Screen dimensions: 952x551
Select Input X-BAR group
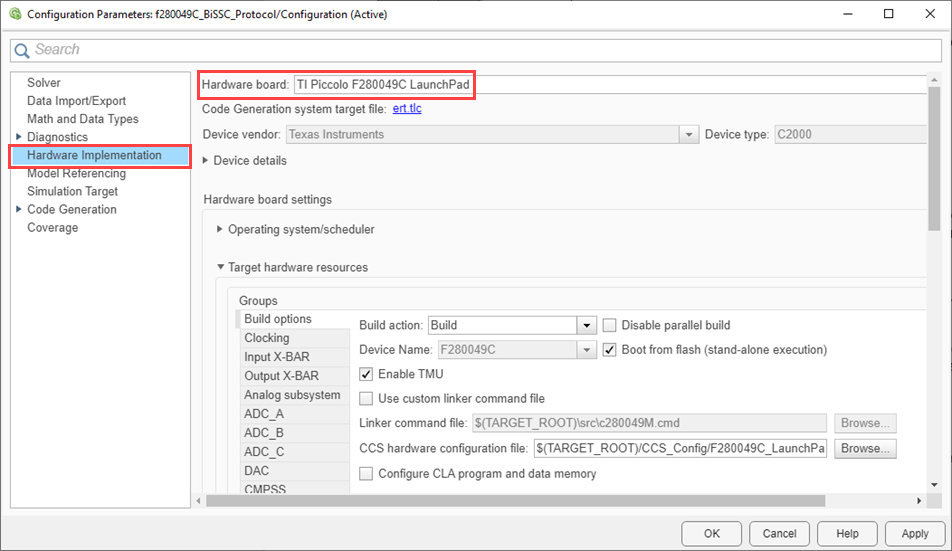point(294,357)
